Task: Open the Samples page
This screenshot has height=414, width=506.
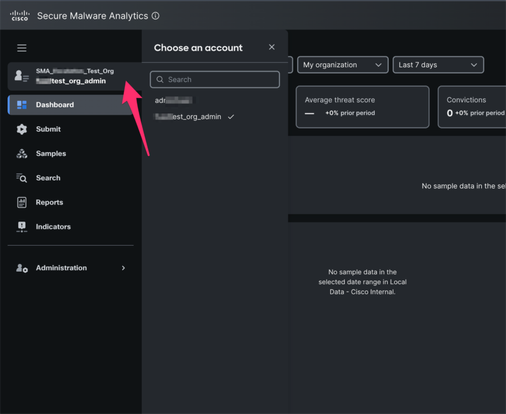Action: pyautogui.click(x=51, y=154)
